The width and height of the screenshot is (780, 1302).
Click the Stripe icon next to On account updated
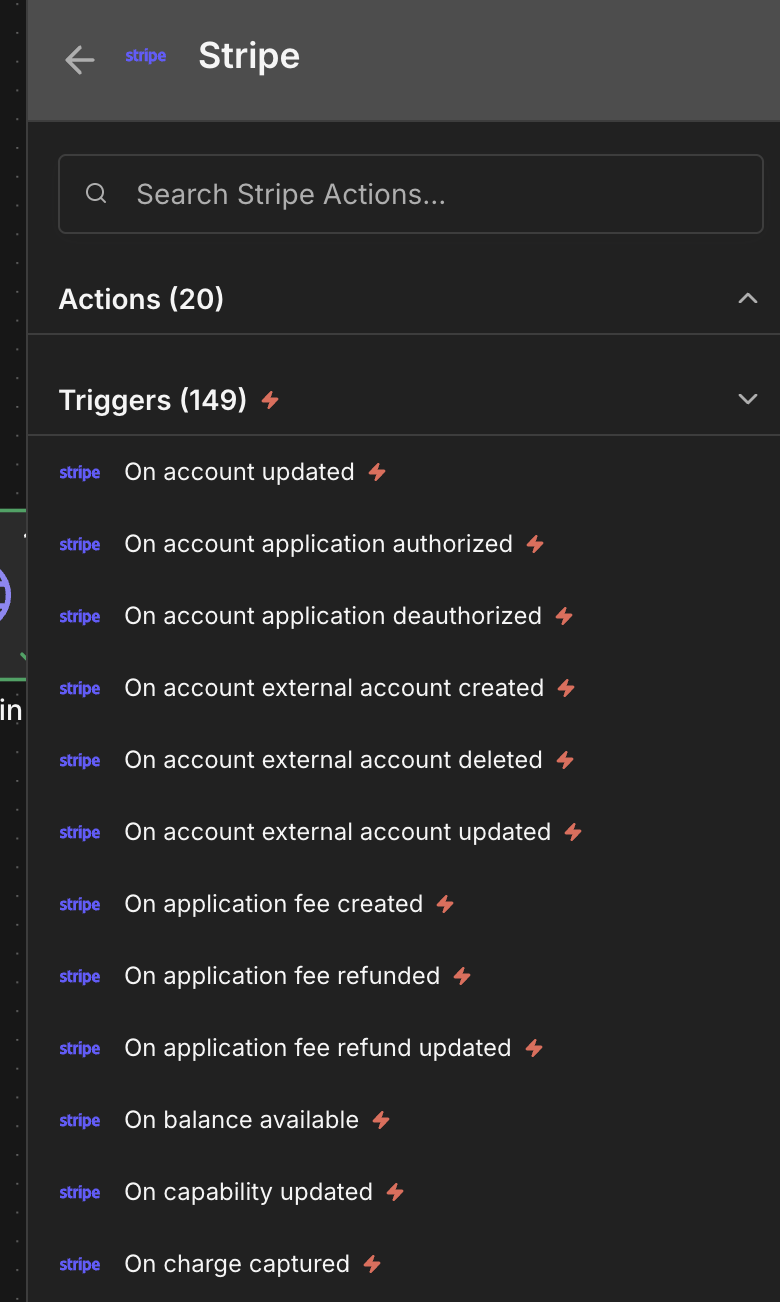click(80, 473)
